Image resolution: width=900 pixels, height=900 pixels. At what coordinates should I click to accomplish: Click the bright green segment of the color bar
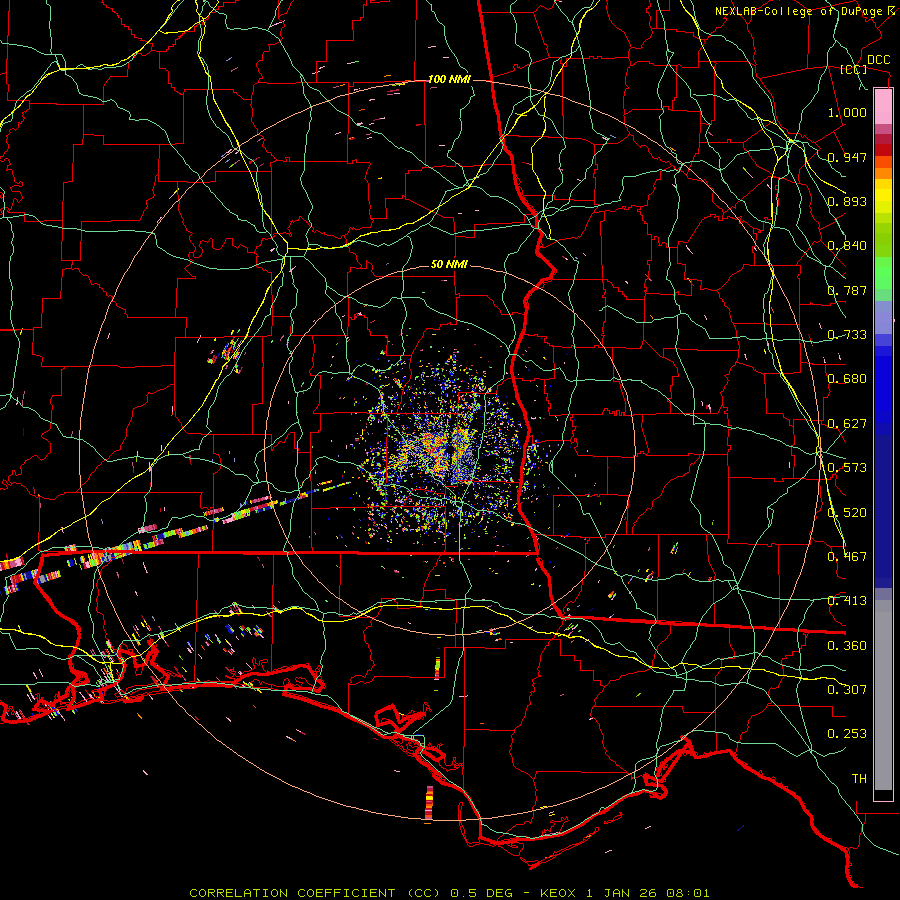[883, 273]
